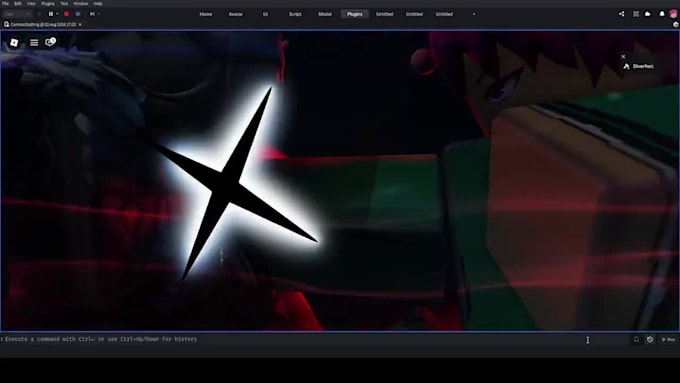Switch to the Script ribbon tab
The width and height of the screenshot is (680, 383).
click(x=295, y=14)
